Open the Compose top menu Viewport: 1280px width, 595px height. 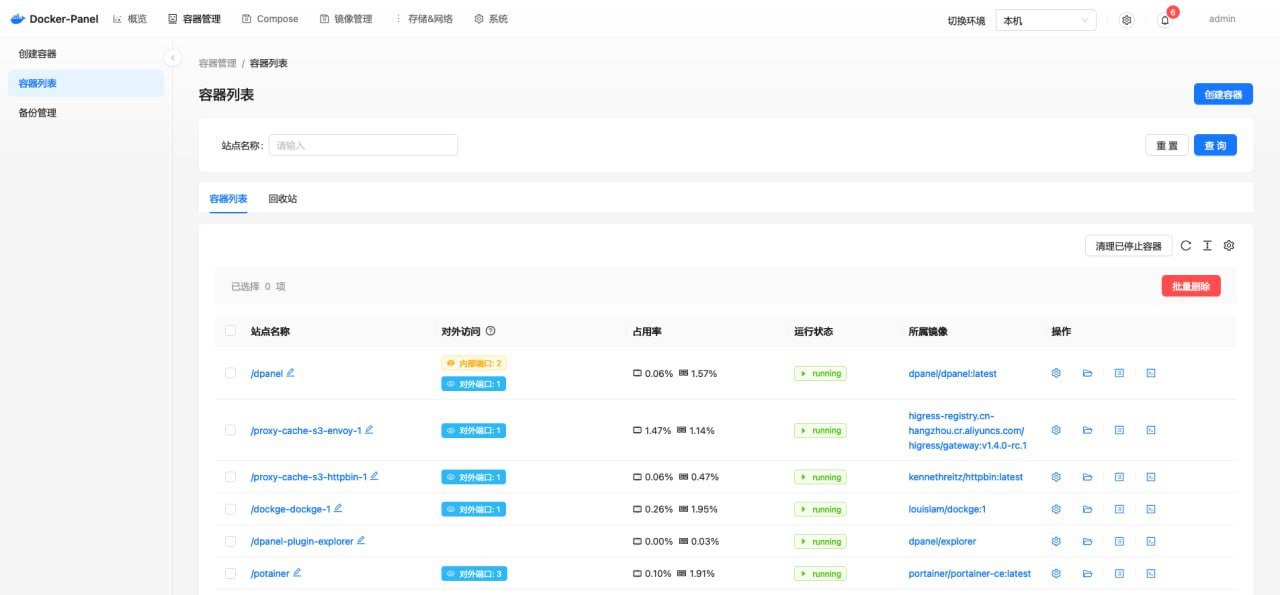(270, 19)
